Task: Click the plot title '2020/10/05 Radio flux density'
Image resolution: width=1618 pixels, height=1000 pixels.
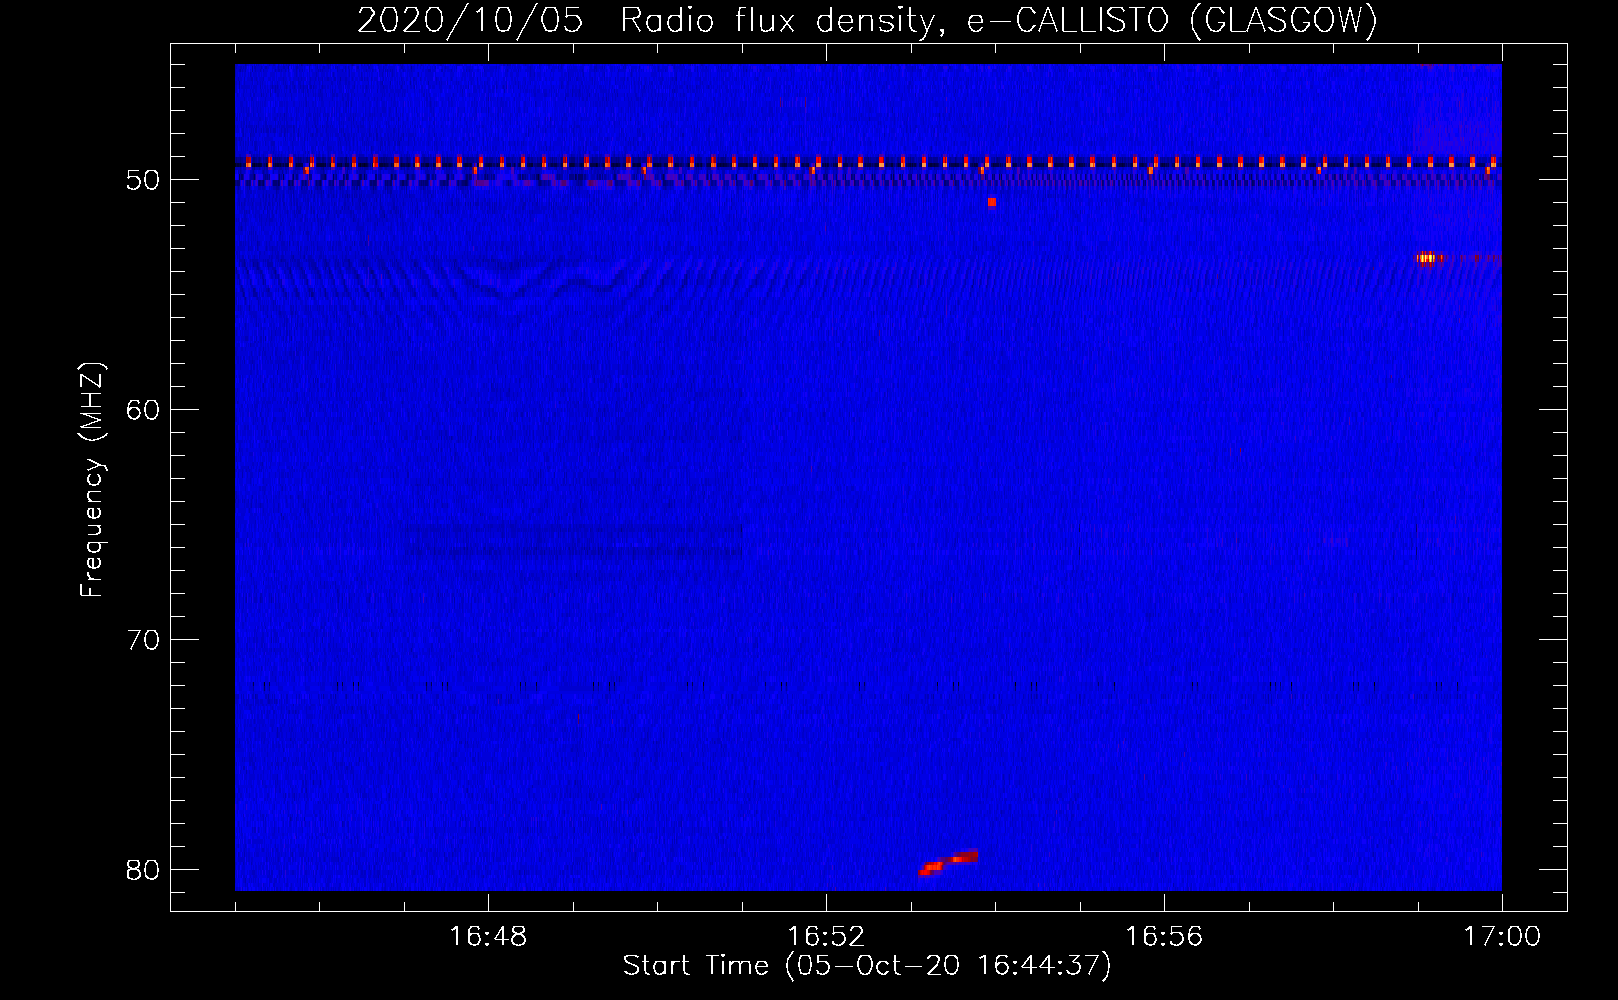Action: coord(645,21)
